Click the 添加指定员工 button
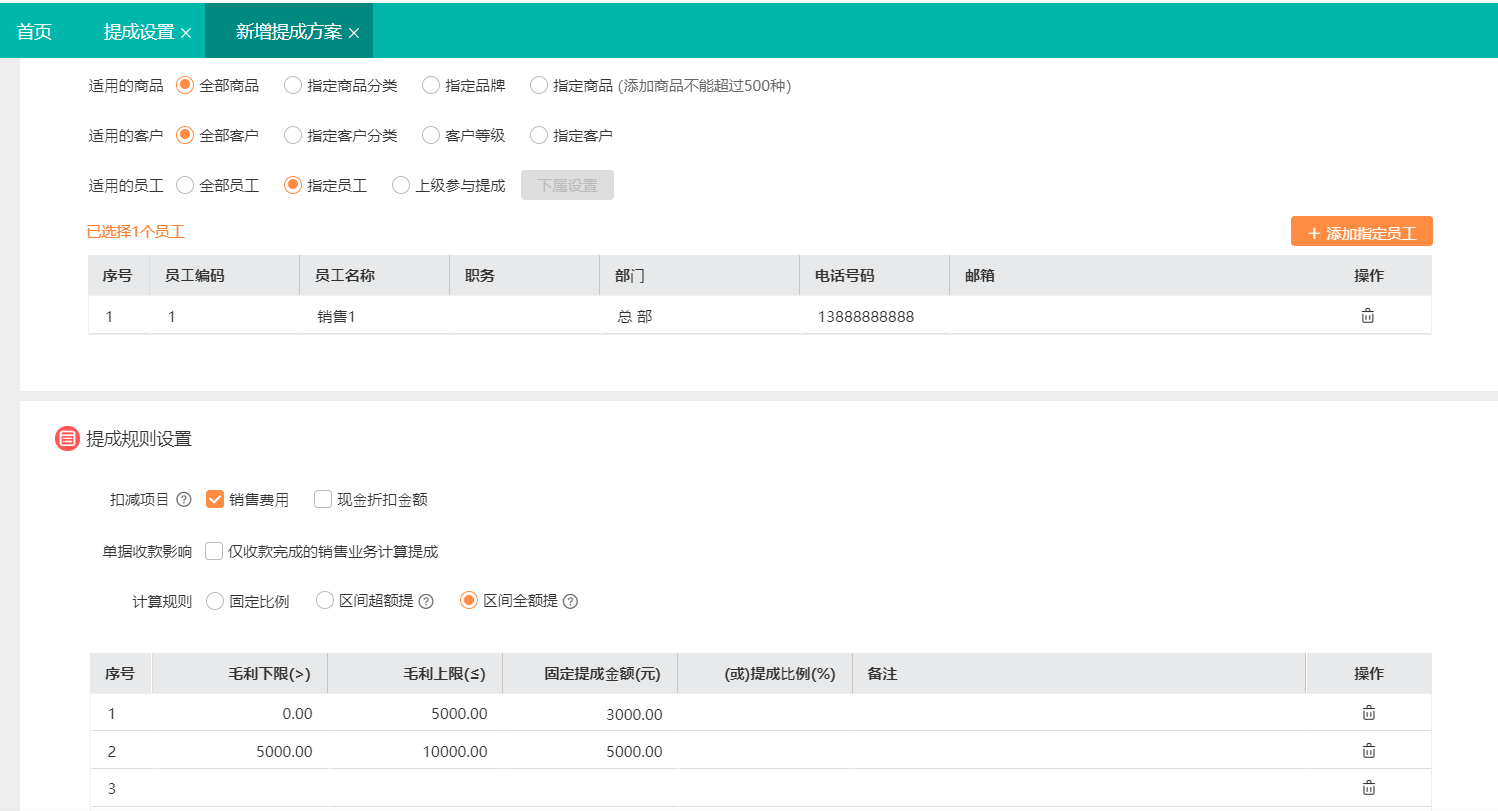 click(x=1361, y=233)
